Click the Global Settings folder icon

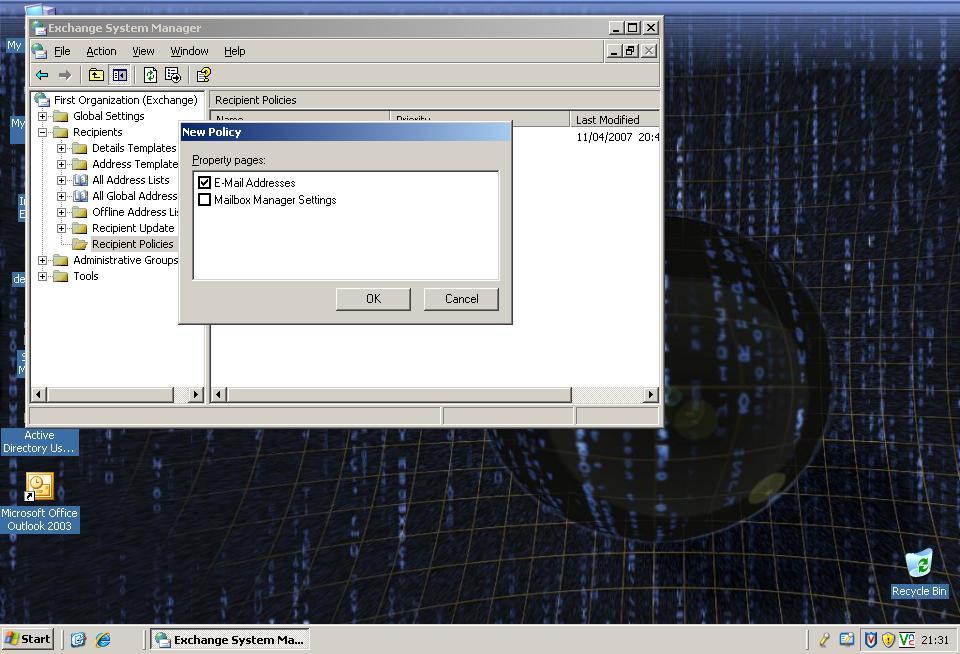pos(60,116)
